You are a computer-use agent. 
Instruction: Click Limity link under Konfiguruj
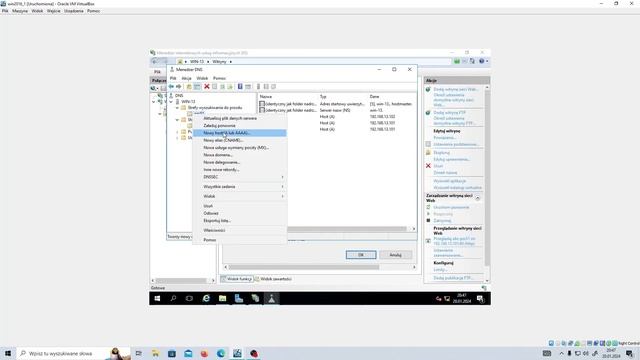pos(440,270)
